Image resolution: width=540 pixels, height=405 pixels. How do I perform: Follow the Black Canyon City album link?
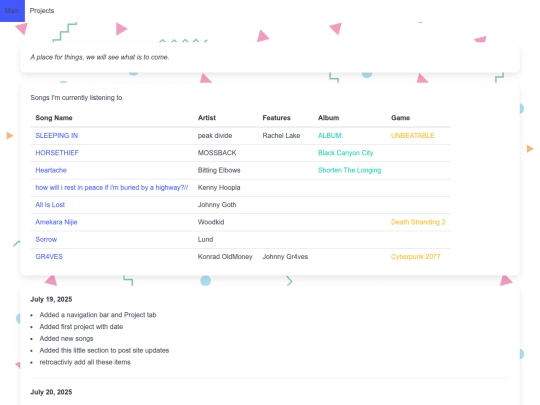point(345,153)
